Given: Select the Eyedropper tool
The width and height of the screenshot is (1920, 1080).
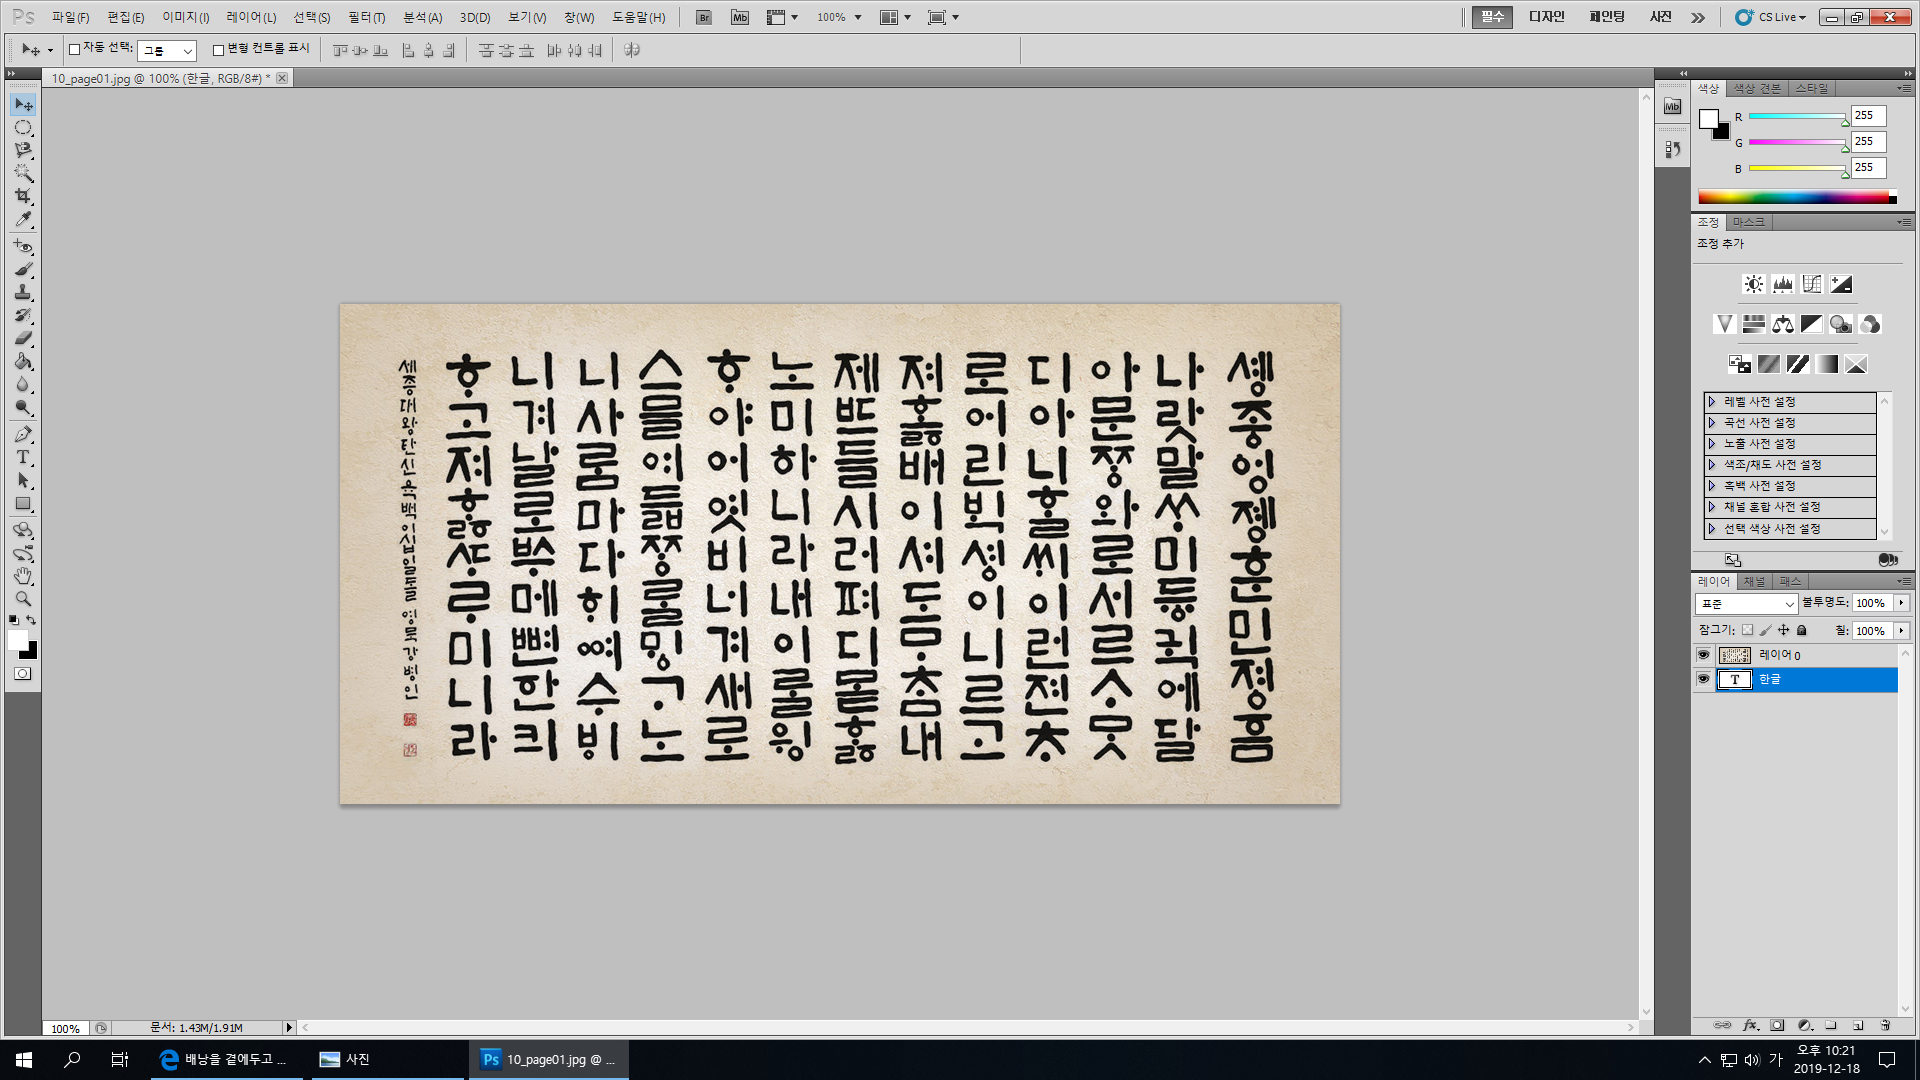Looking at the screenshot, I should pos(23,220).
